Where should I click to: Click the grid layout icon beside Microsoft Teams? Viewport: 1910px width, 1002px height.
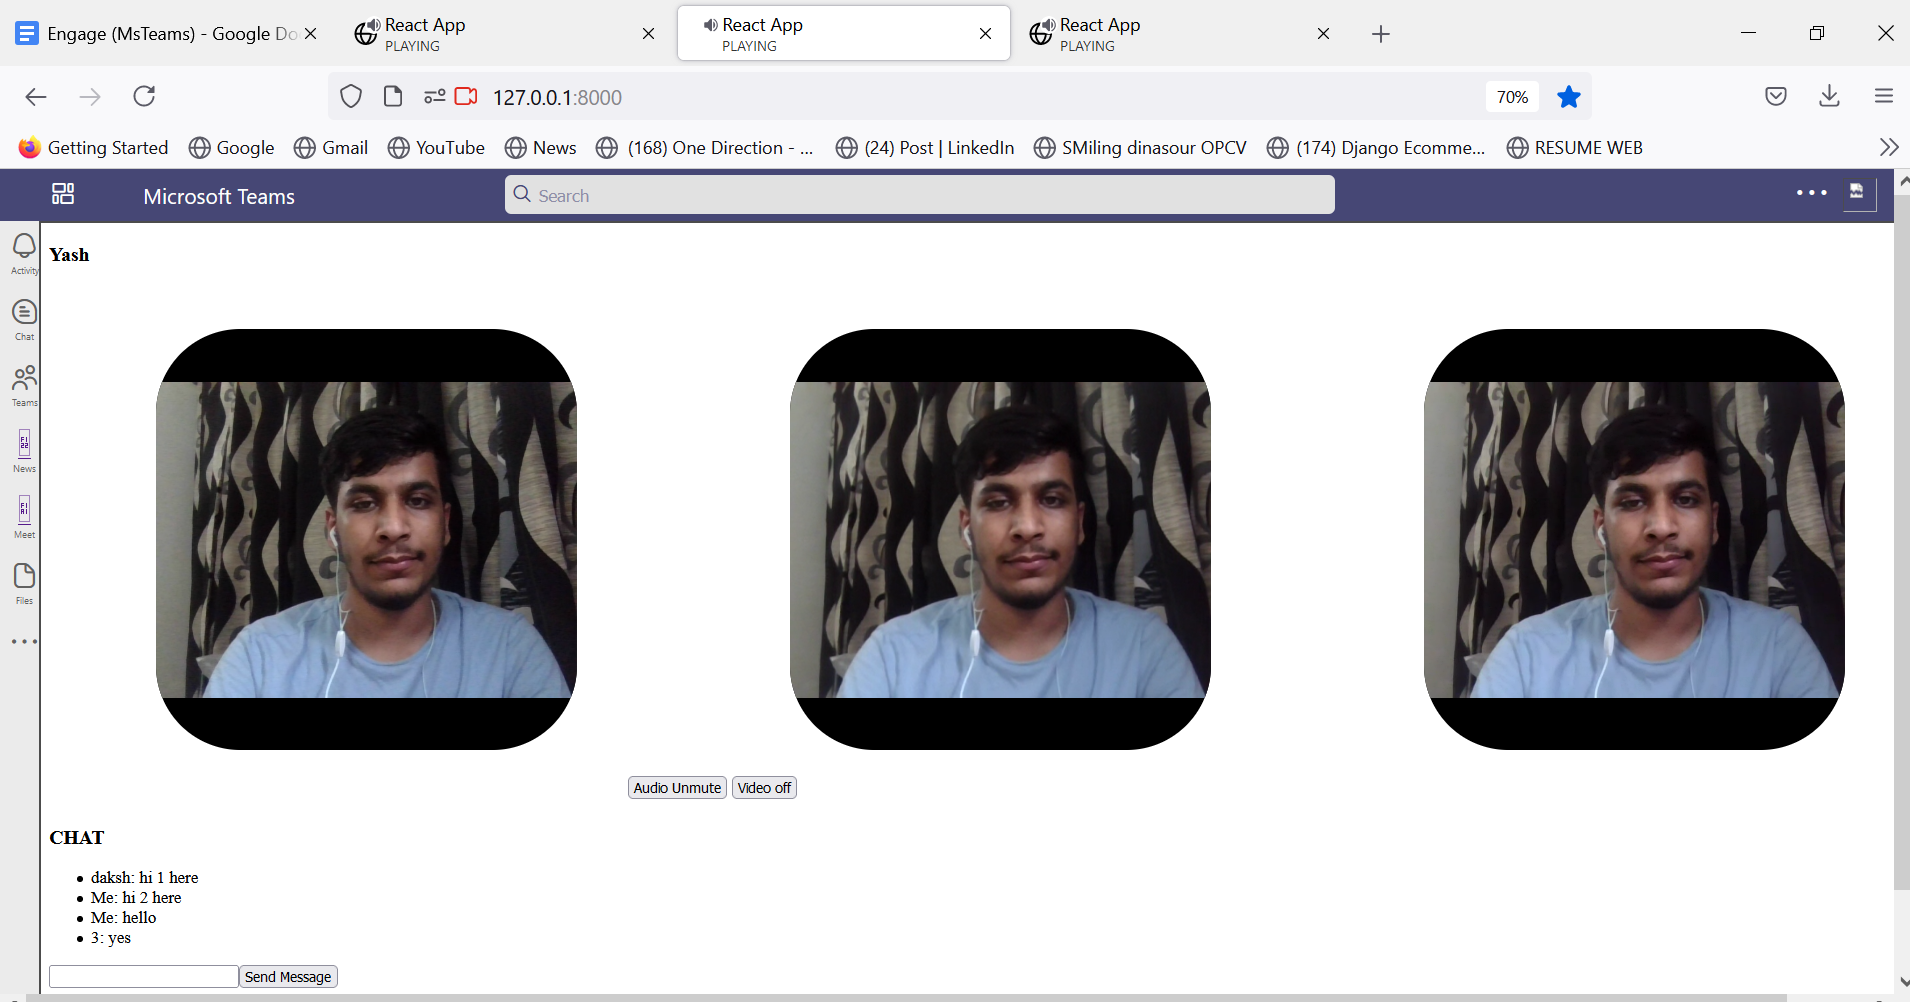[x=62, y=194]
